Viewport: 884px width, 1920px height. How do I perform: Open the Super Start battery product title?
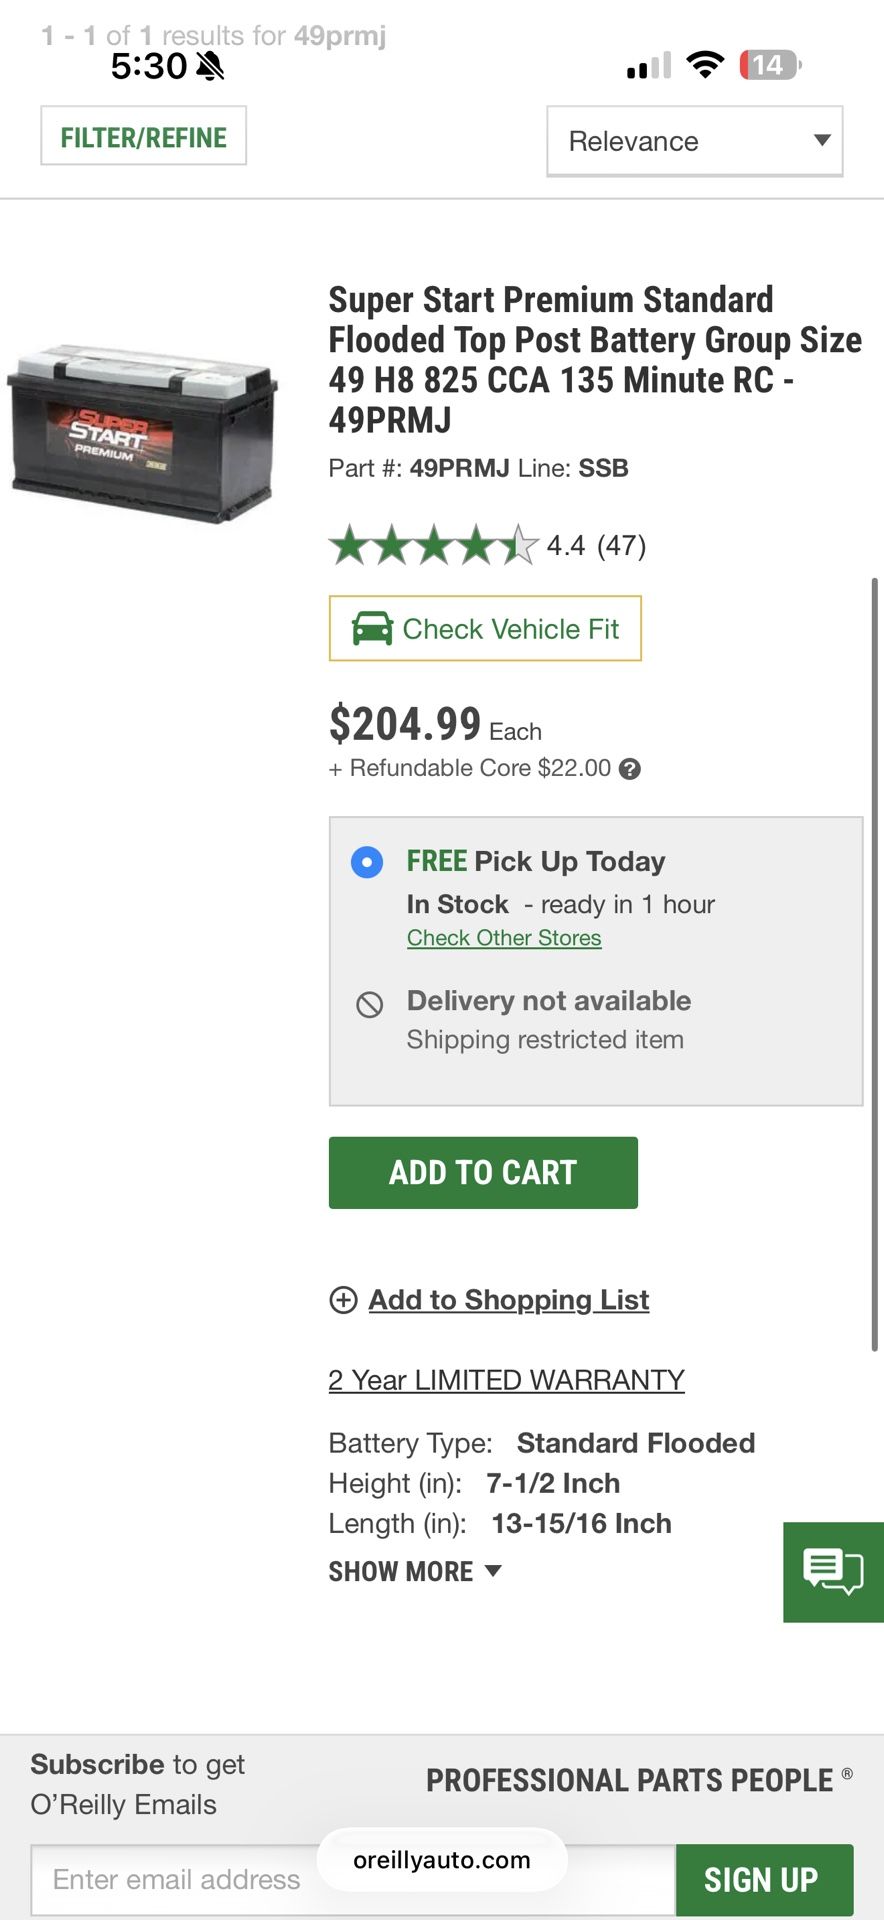click(594, 359)
